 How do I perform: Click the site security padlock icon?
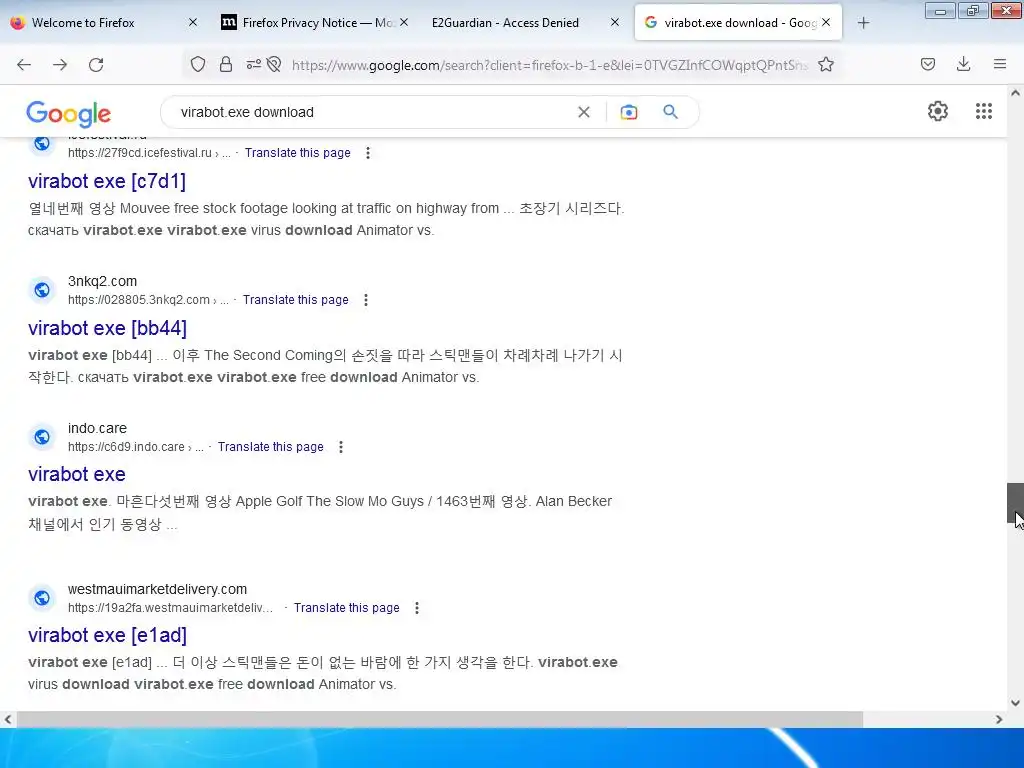[x=226, y=64]
